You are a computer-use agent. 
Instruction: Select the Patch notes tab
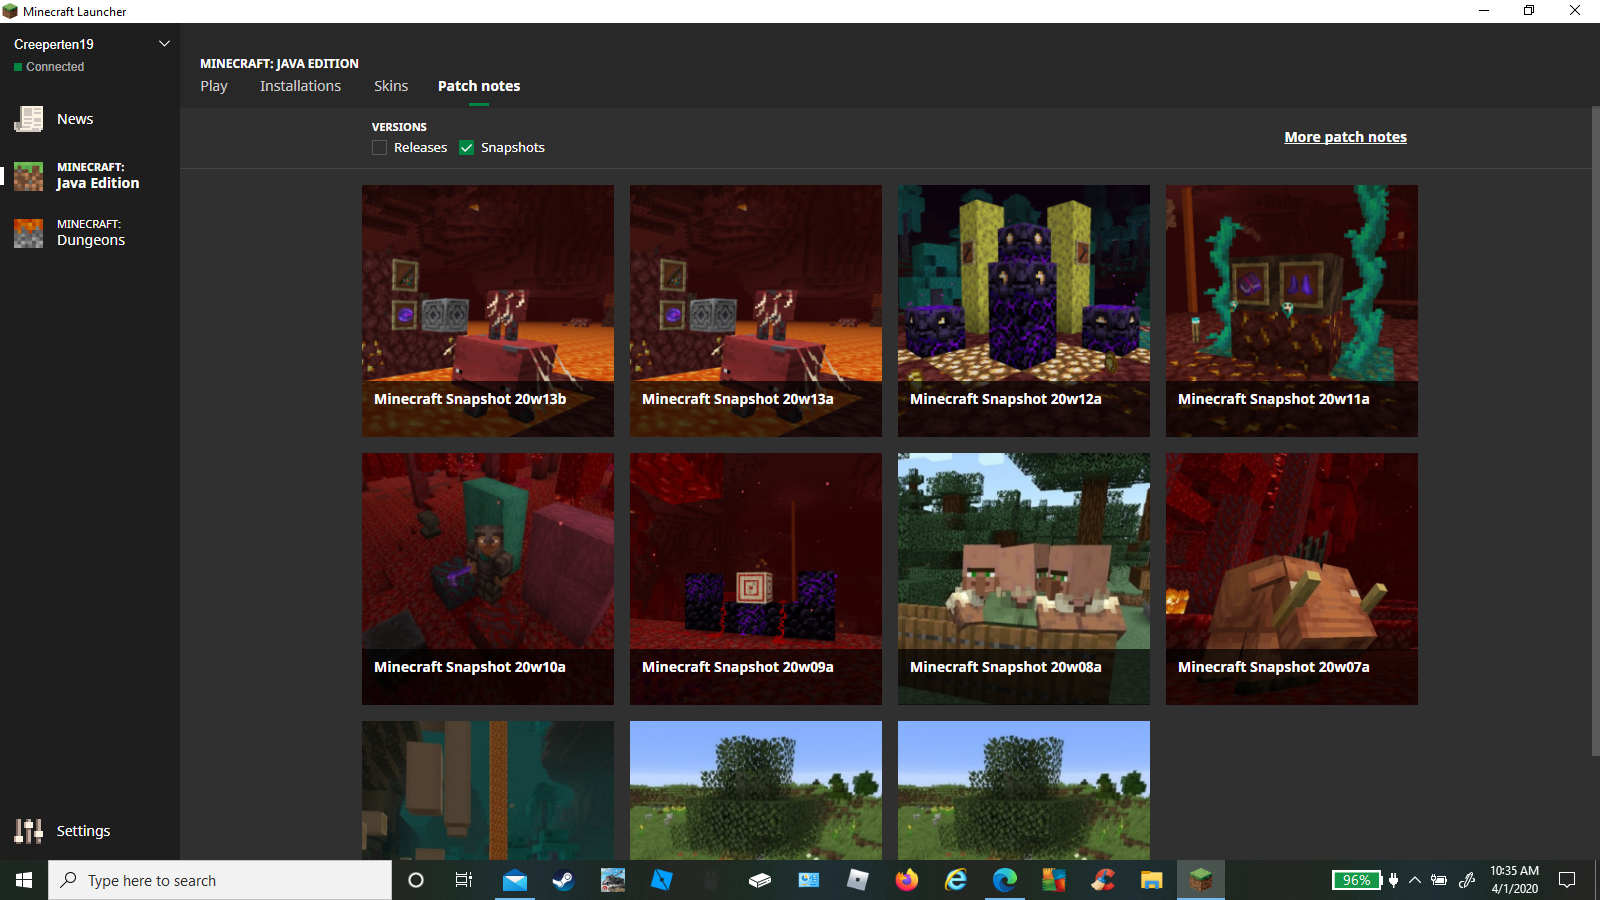pyautogui.click(x=479, y=86)
